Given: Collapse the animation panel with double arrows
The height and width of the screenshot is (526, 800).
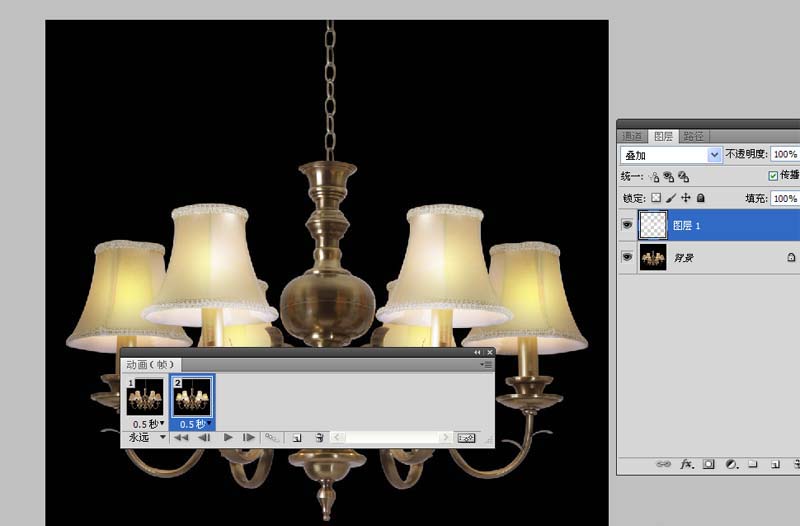Looking at the screenshot, I should coord(477,353).
